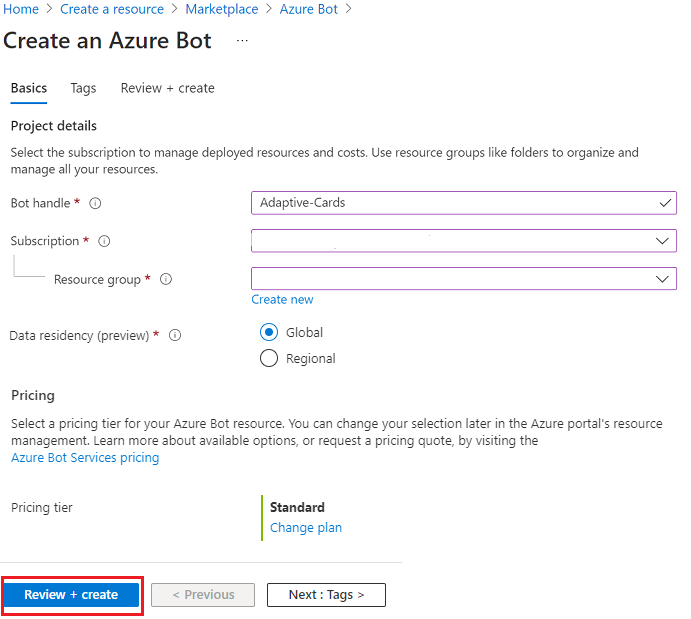Click the blue Review + create button
Viewport: 691px width, 619px height.
71,595
